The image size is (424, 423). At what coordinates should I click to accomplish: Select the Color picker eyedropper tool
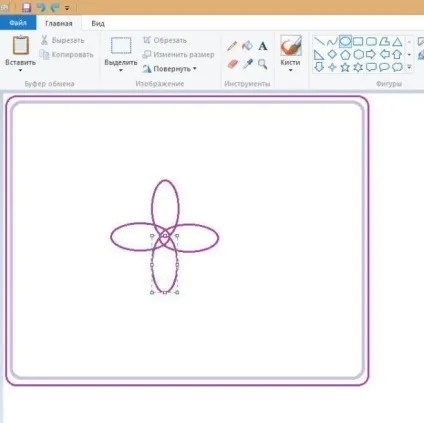(x=248, y=64)
